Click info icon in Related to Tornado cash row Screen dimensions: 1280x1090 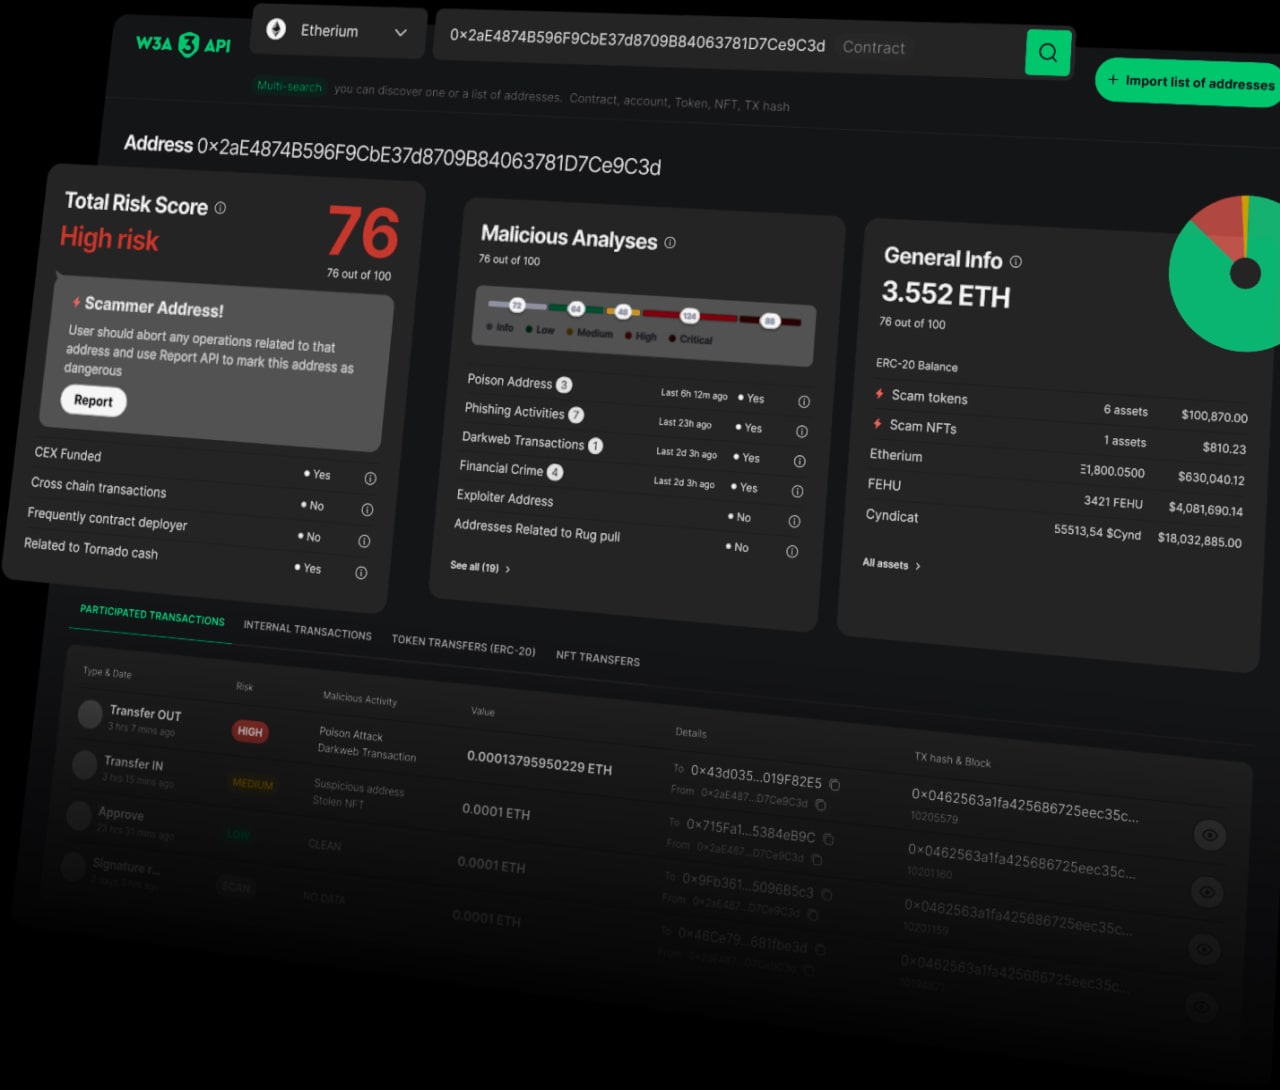coord(361,572)
